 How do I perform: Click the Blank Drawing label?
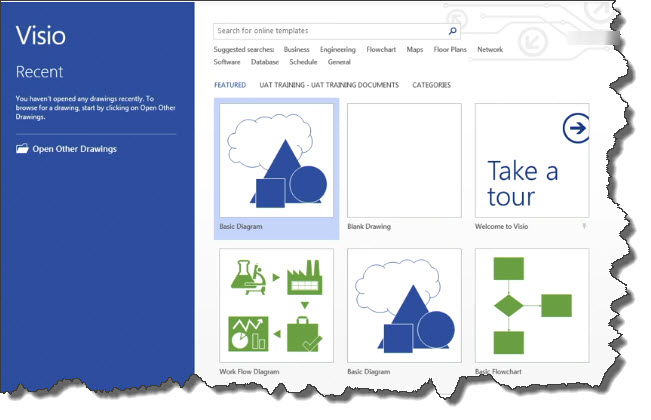369,226
